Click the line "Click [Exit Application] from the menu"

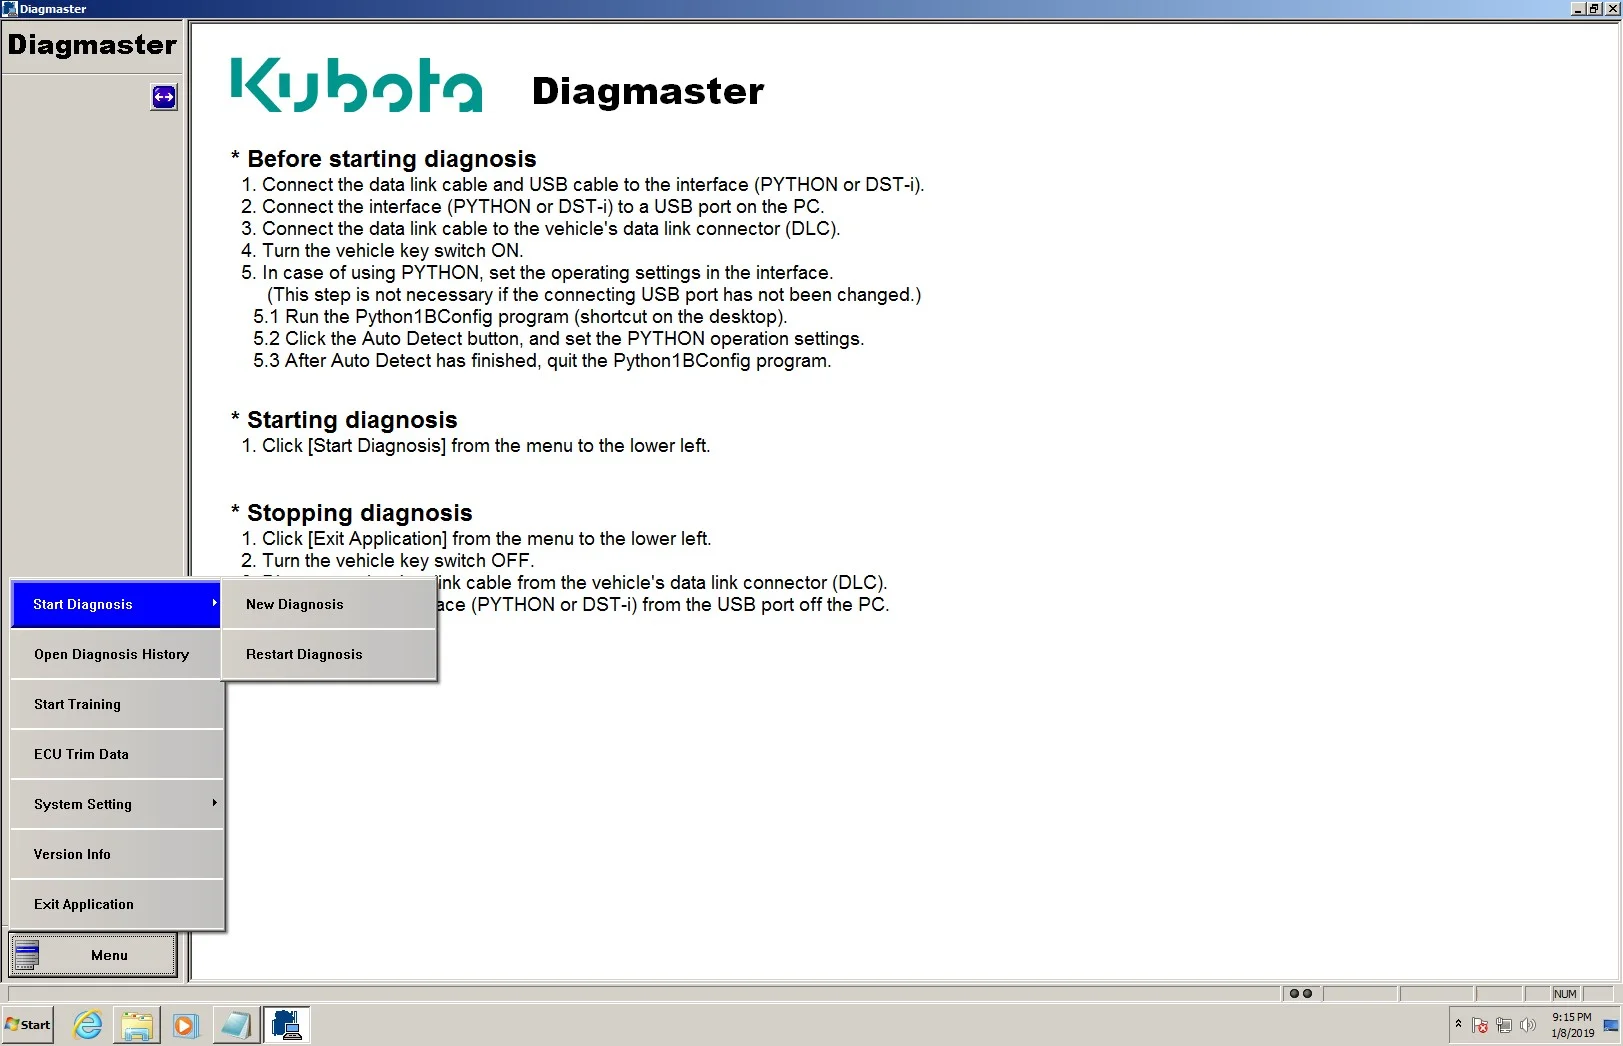[x=476, y=539]
